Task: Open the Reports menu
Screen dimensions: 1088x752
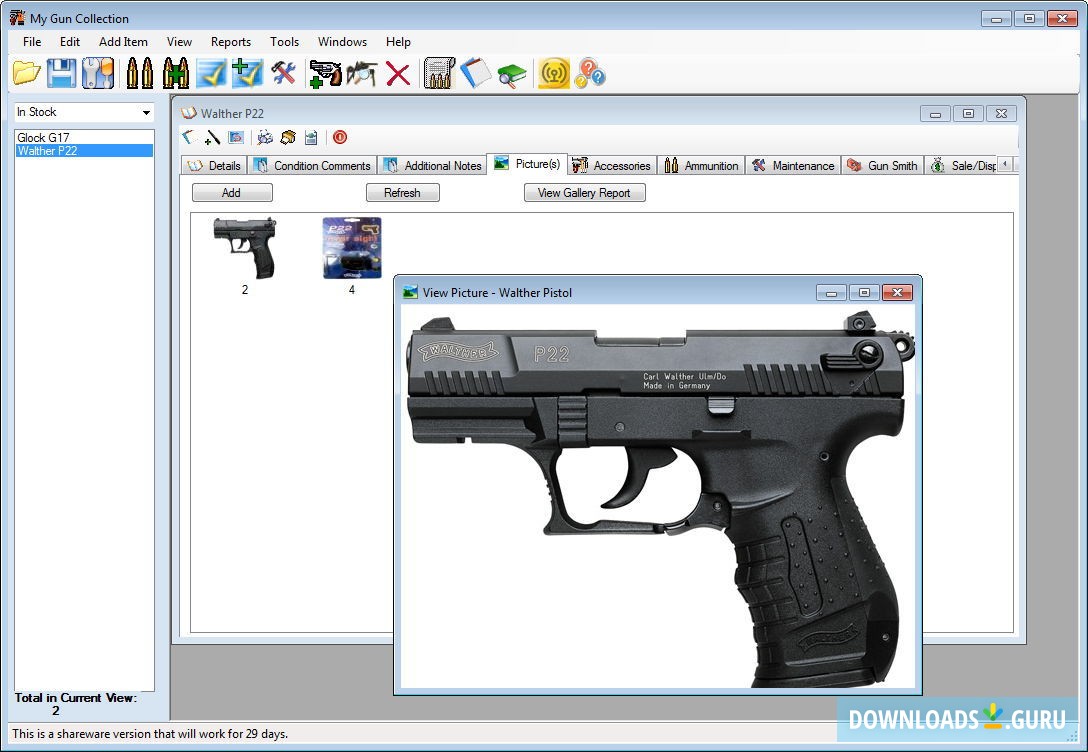Action: point(230,42)
